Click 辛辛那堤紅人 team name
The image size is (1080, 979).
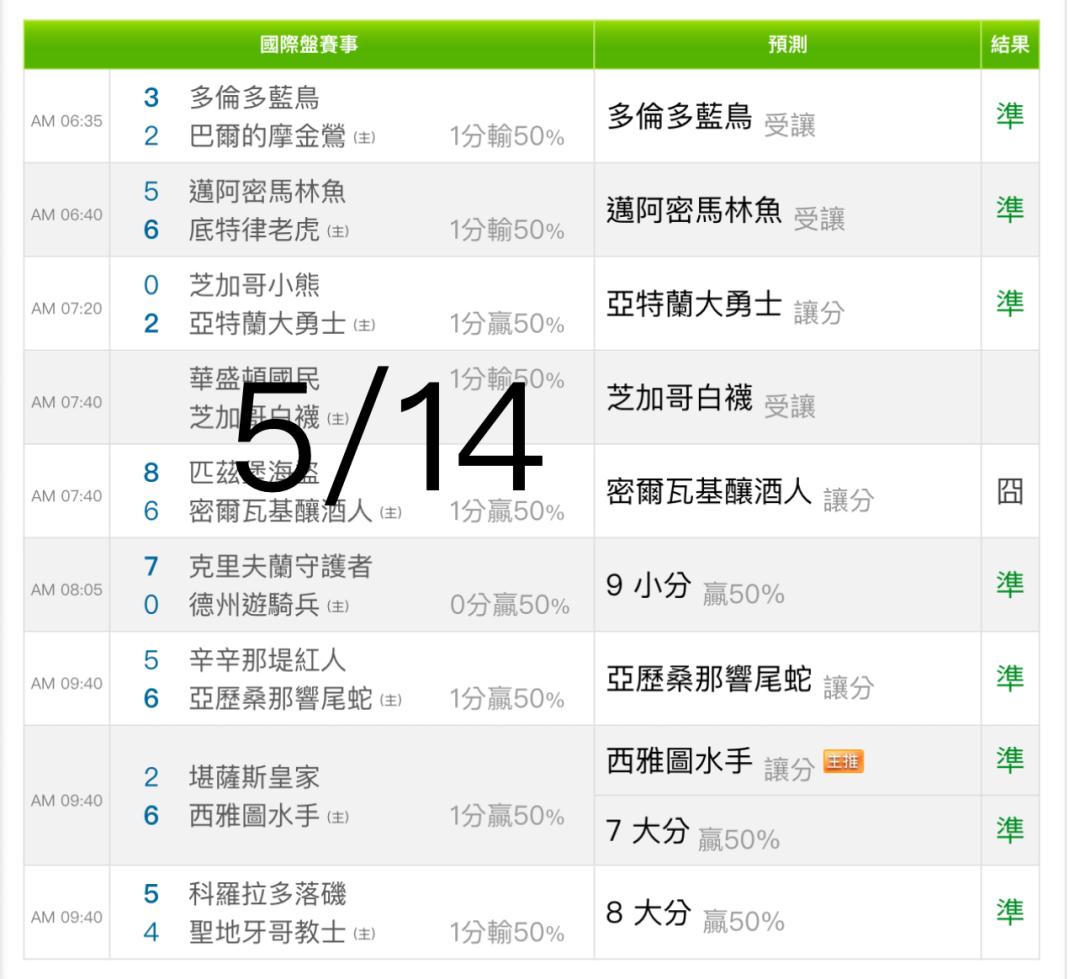pyautogui.click(x=267, y=660)
